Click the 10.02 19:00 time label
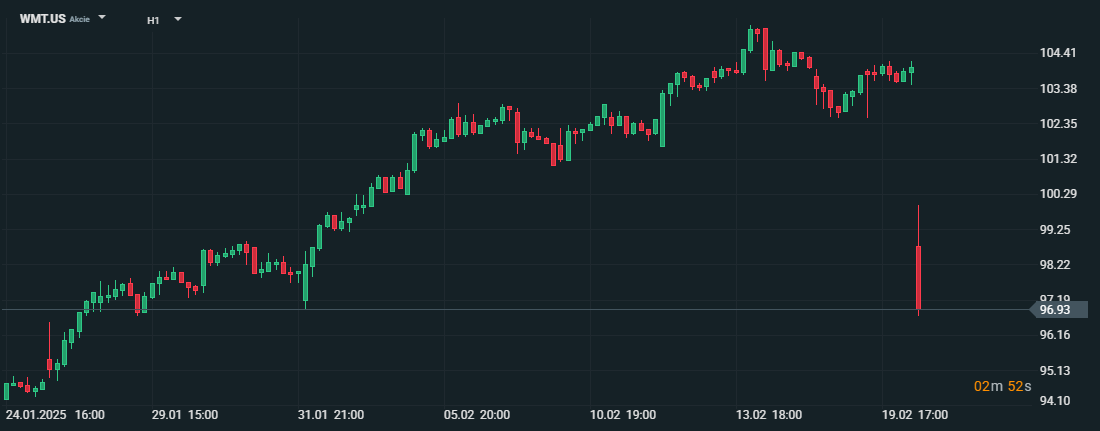Image resolution: width=1100 pixels, height=431 pixels. (623, 415)
